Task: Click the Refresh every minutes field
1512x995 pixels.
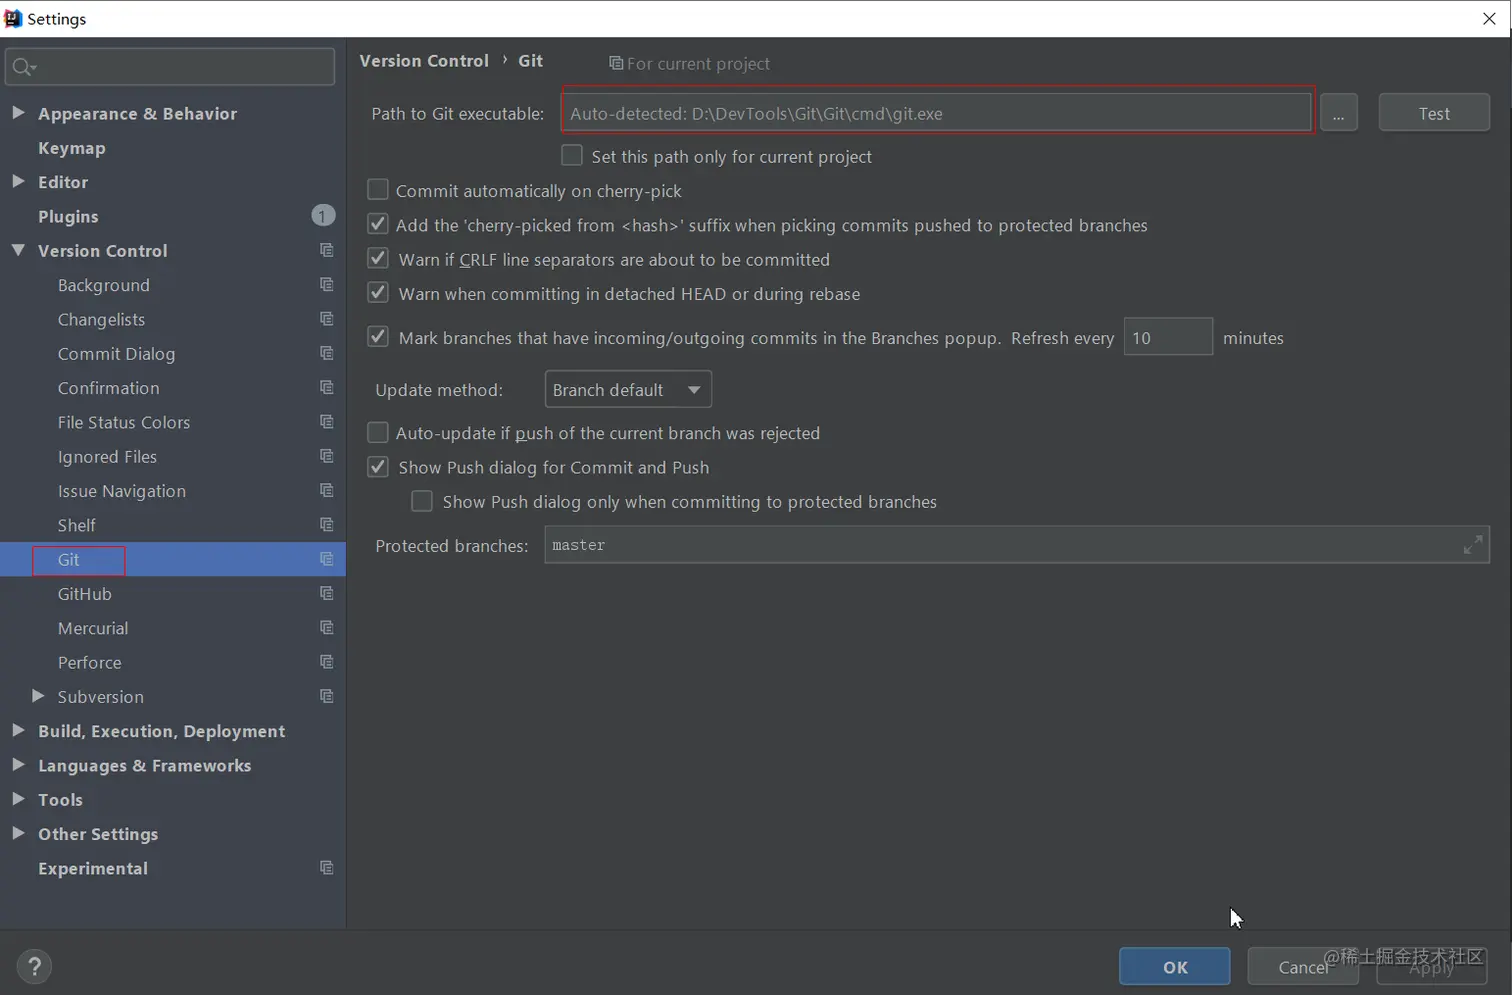Action: pyautogui.click(x=1168, y=337)
